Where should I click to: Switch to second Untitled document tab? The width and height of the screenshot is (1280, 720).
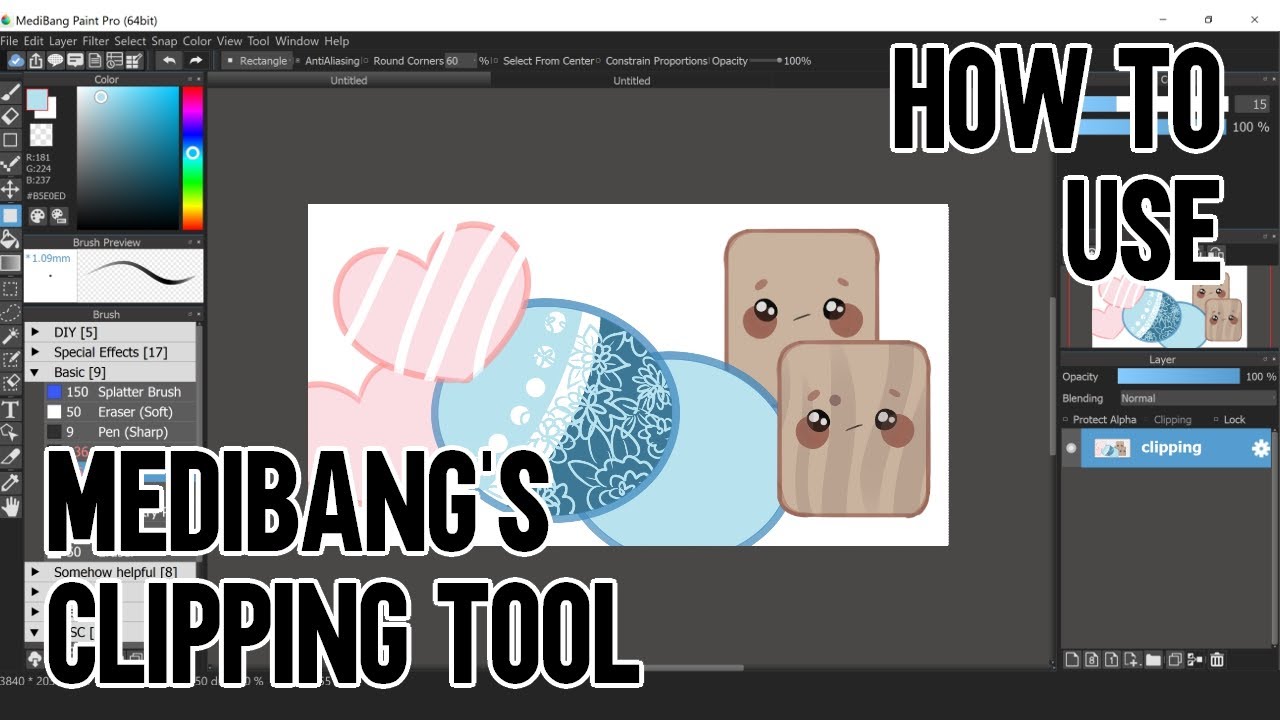(632, 81)
